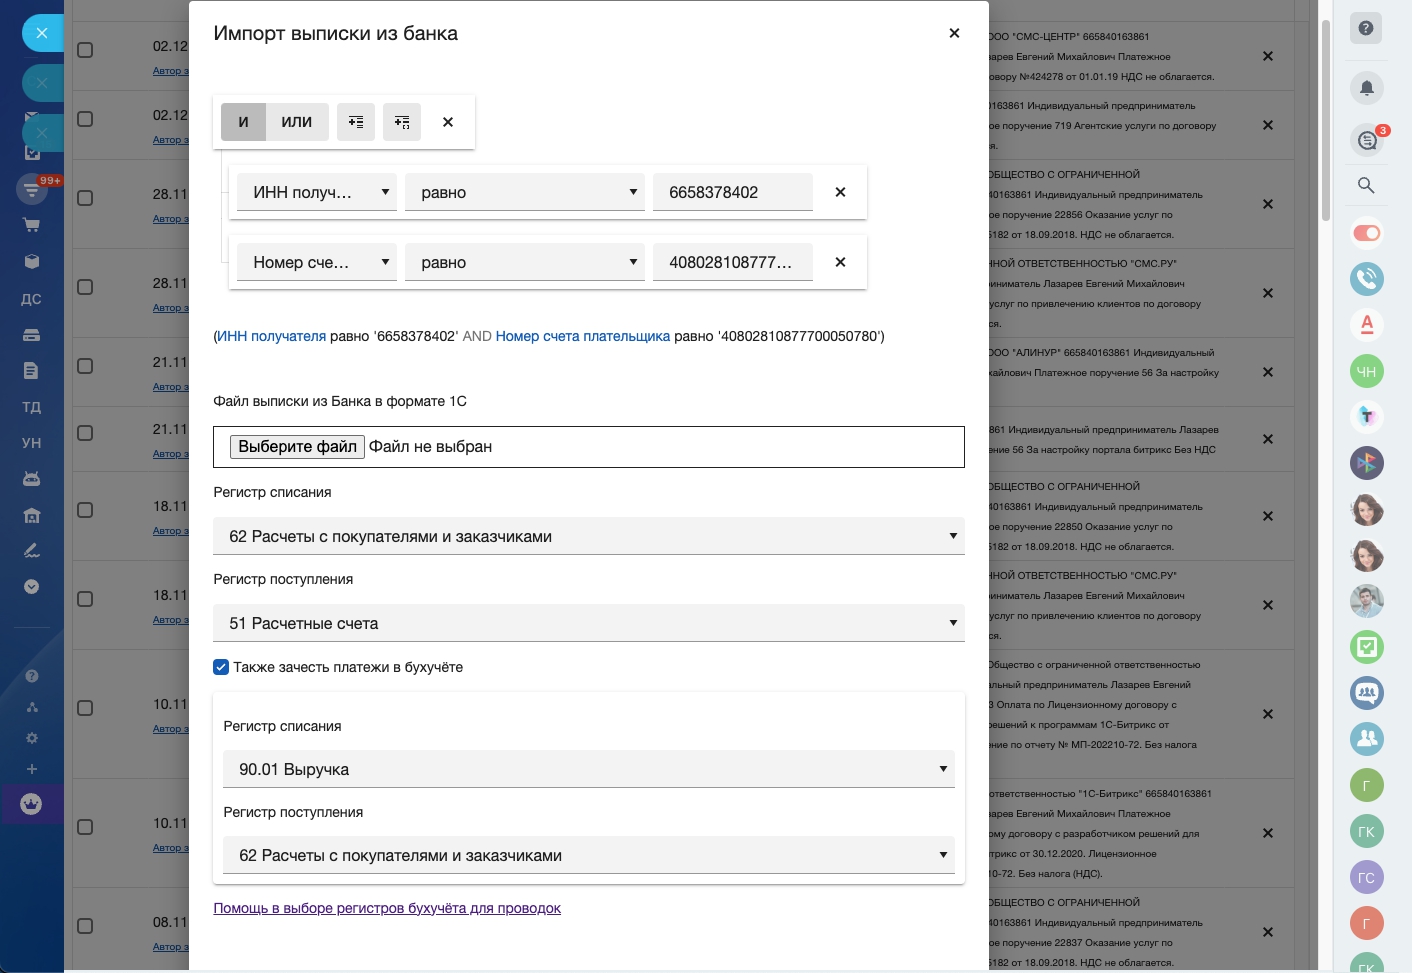Screen dimensions: 1412x973
Task: Open the chat messages icon with badge
Action: 1367,140
